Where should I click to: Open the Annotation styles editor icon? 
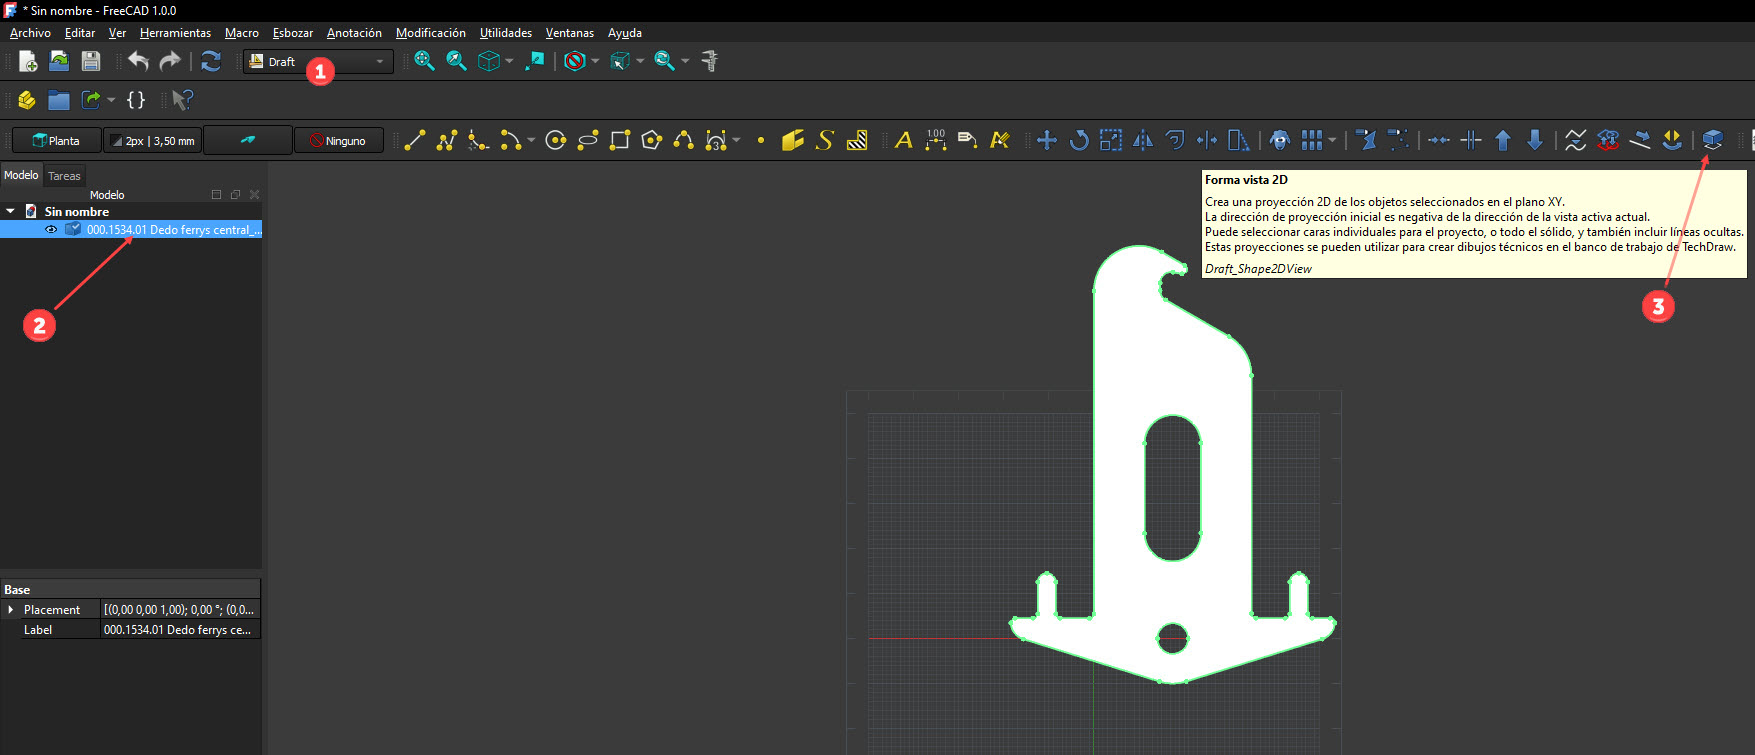1000,141
